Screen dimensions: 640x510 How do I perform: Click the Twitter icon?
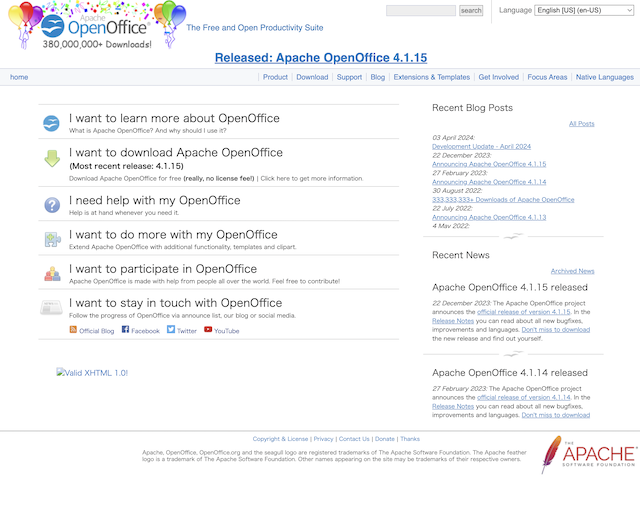click(x=171, y=329)
